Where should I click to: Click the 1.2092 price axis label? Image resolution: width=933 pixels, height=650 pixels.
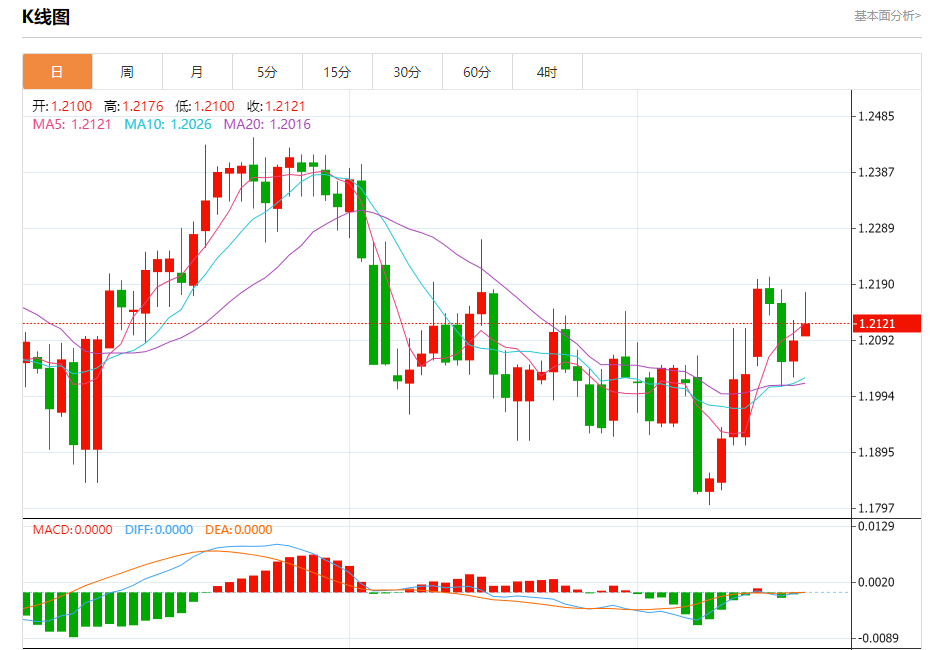click(876, 340)
